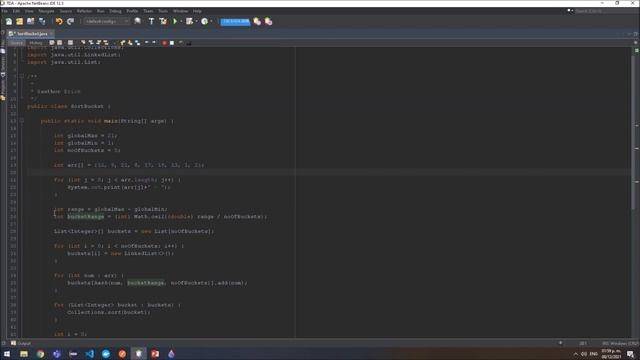Image resolution: width=640 pixels, height=360 pixels.
Task: Click the Search field at the top right
Action: pyautogui.click(x=606, y=11)
